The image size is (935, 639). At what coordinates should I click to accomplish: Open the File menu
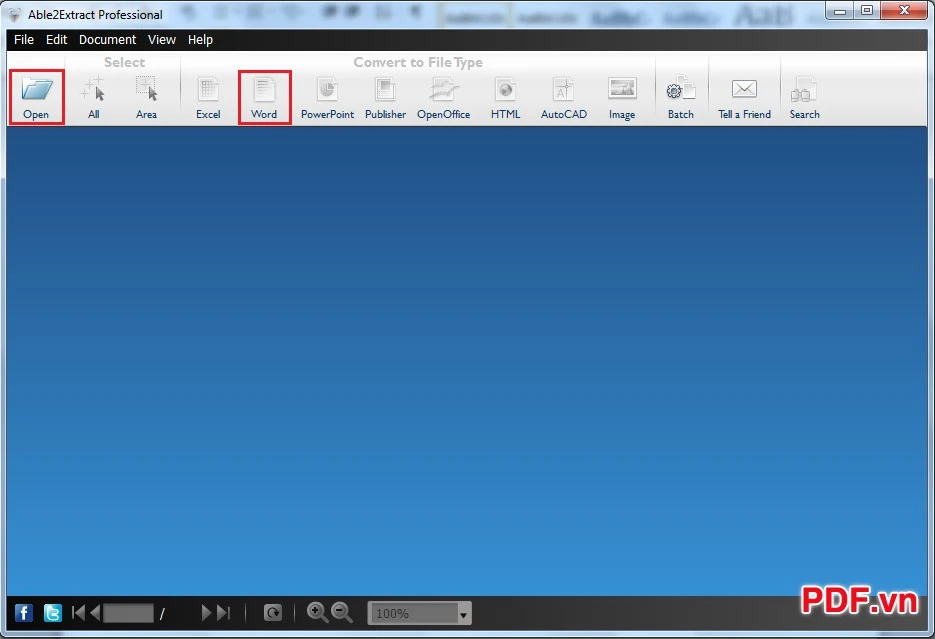pos(24,39)
